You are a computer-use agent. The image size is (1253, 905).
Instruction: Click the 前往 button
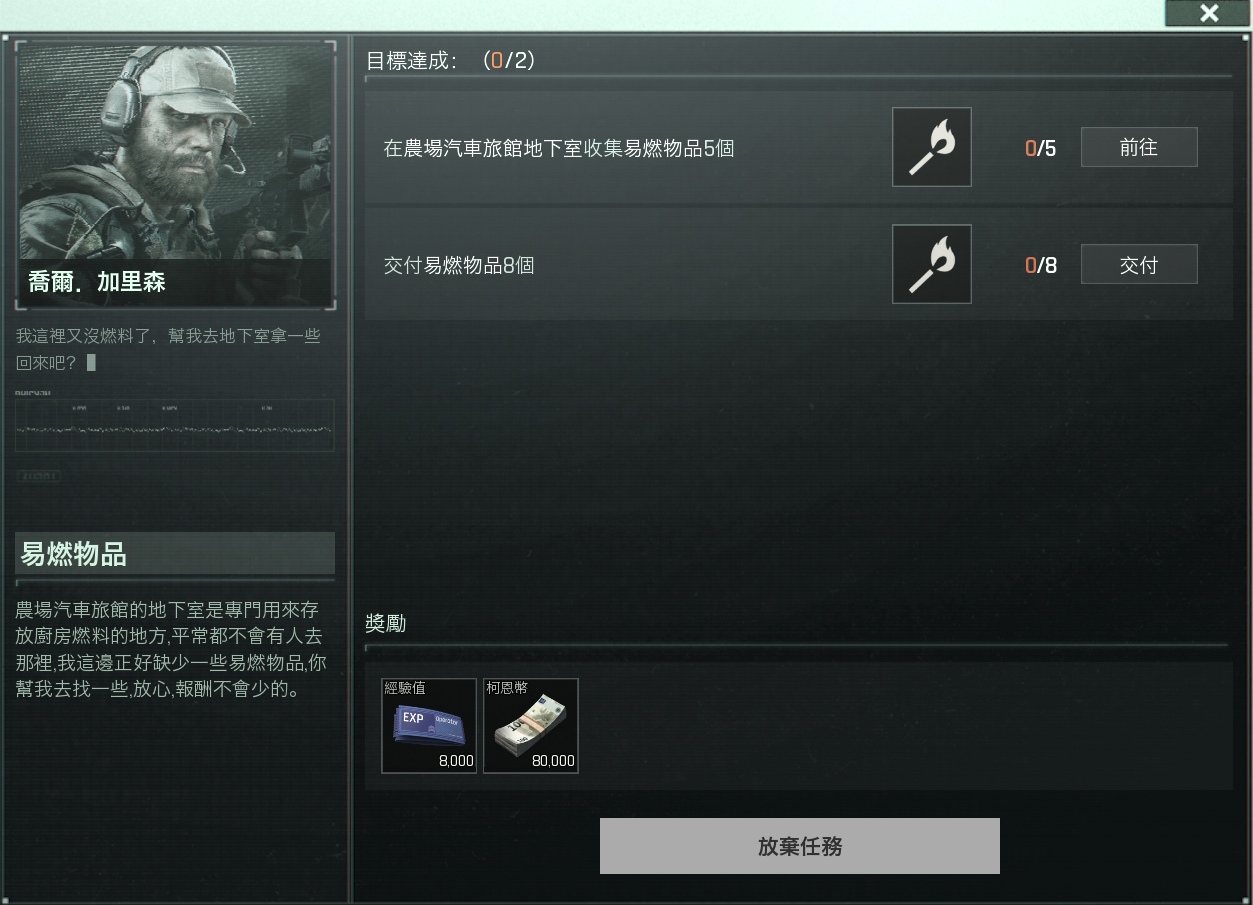pos(1138,147)
